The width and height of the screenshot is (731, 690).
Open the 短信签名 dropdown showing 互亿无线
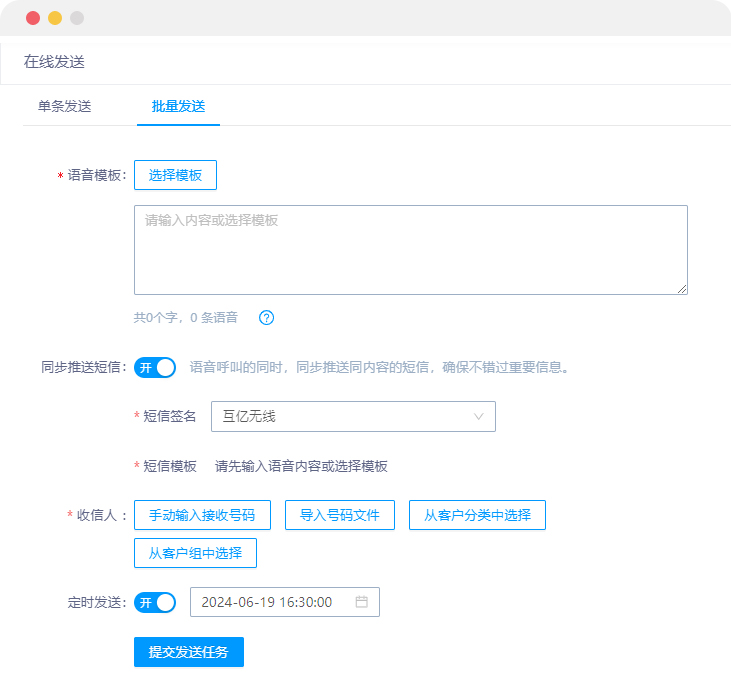pos(353,416)
